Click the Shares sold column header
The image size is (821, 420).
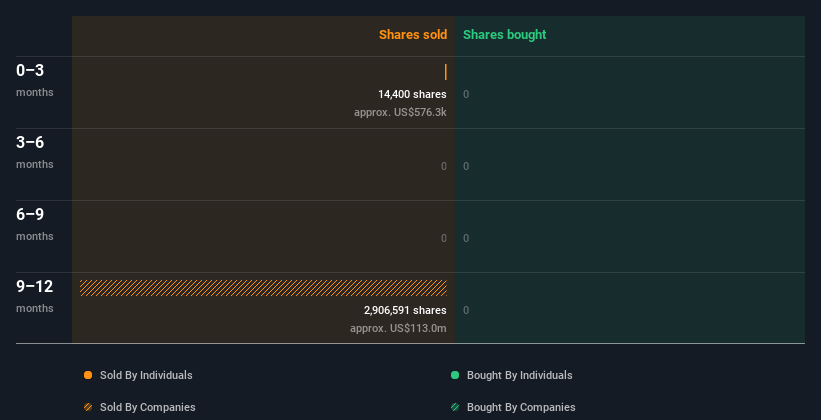pos(413,35)
